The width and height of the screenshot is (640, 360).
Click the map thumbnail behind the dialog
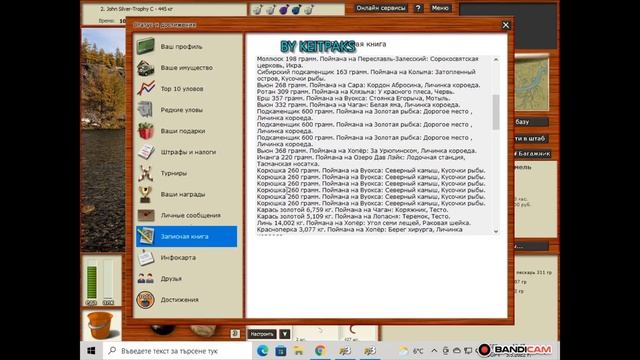532,84
